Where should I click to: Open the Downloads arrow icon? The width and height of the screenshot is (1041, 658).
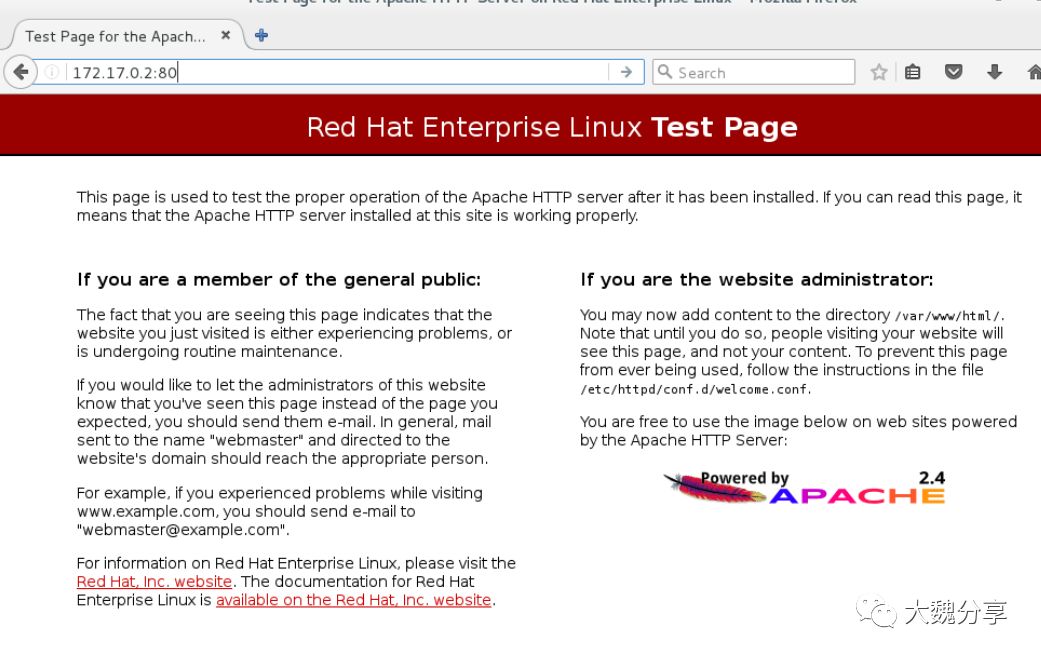[994, 72]
